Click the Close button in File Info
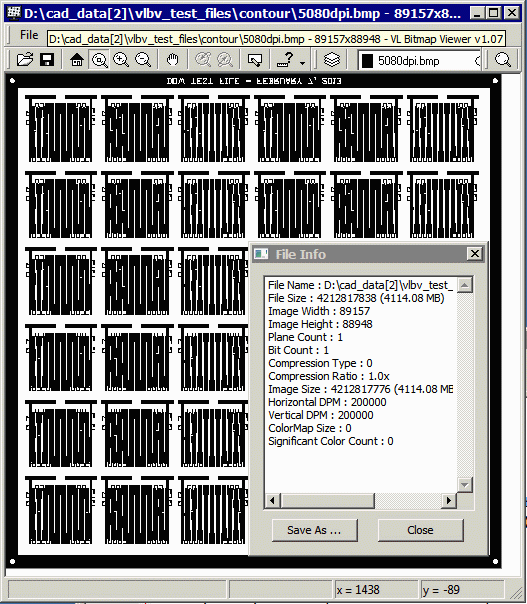The height and width of the screenshot is (604, 527). pyautogui.click(x=420, y=530)
